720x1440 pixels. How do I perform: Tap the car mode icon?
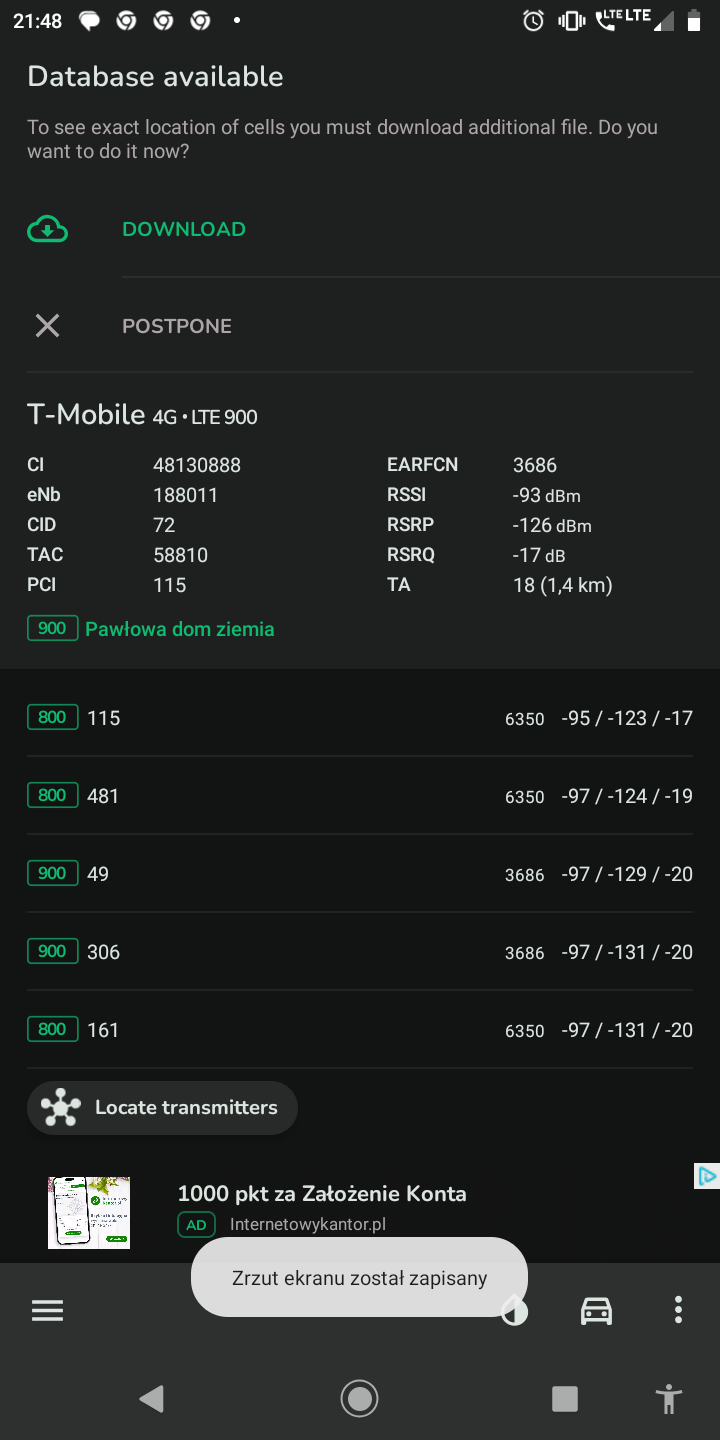[596, 1310]
